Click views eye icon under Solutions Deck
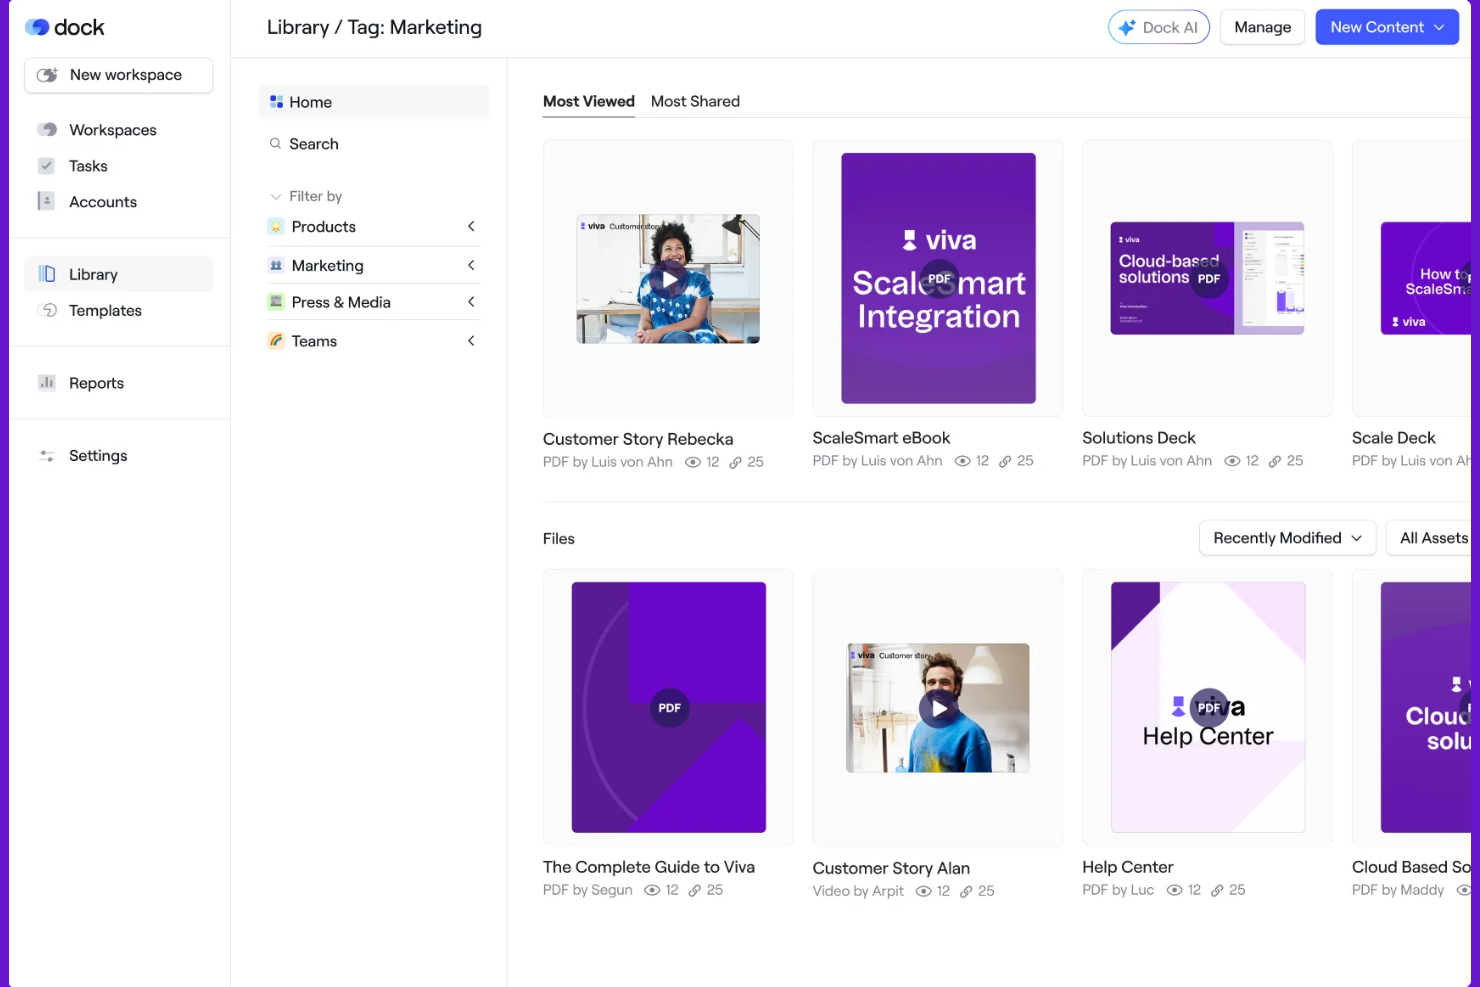Image resolution: width=1480 pixels, height=987 pixels. (1232, 461)
